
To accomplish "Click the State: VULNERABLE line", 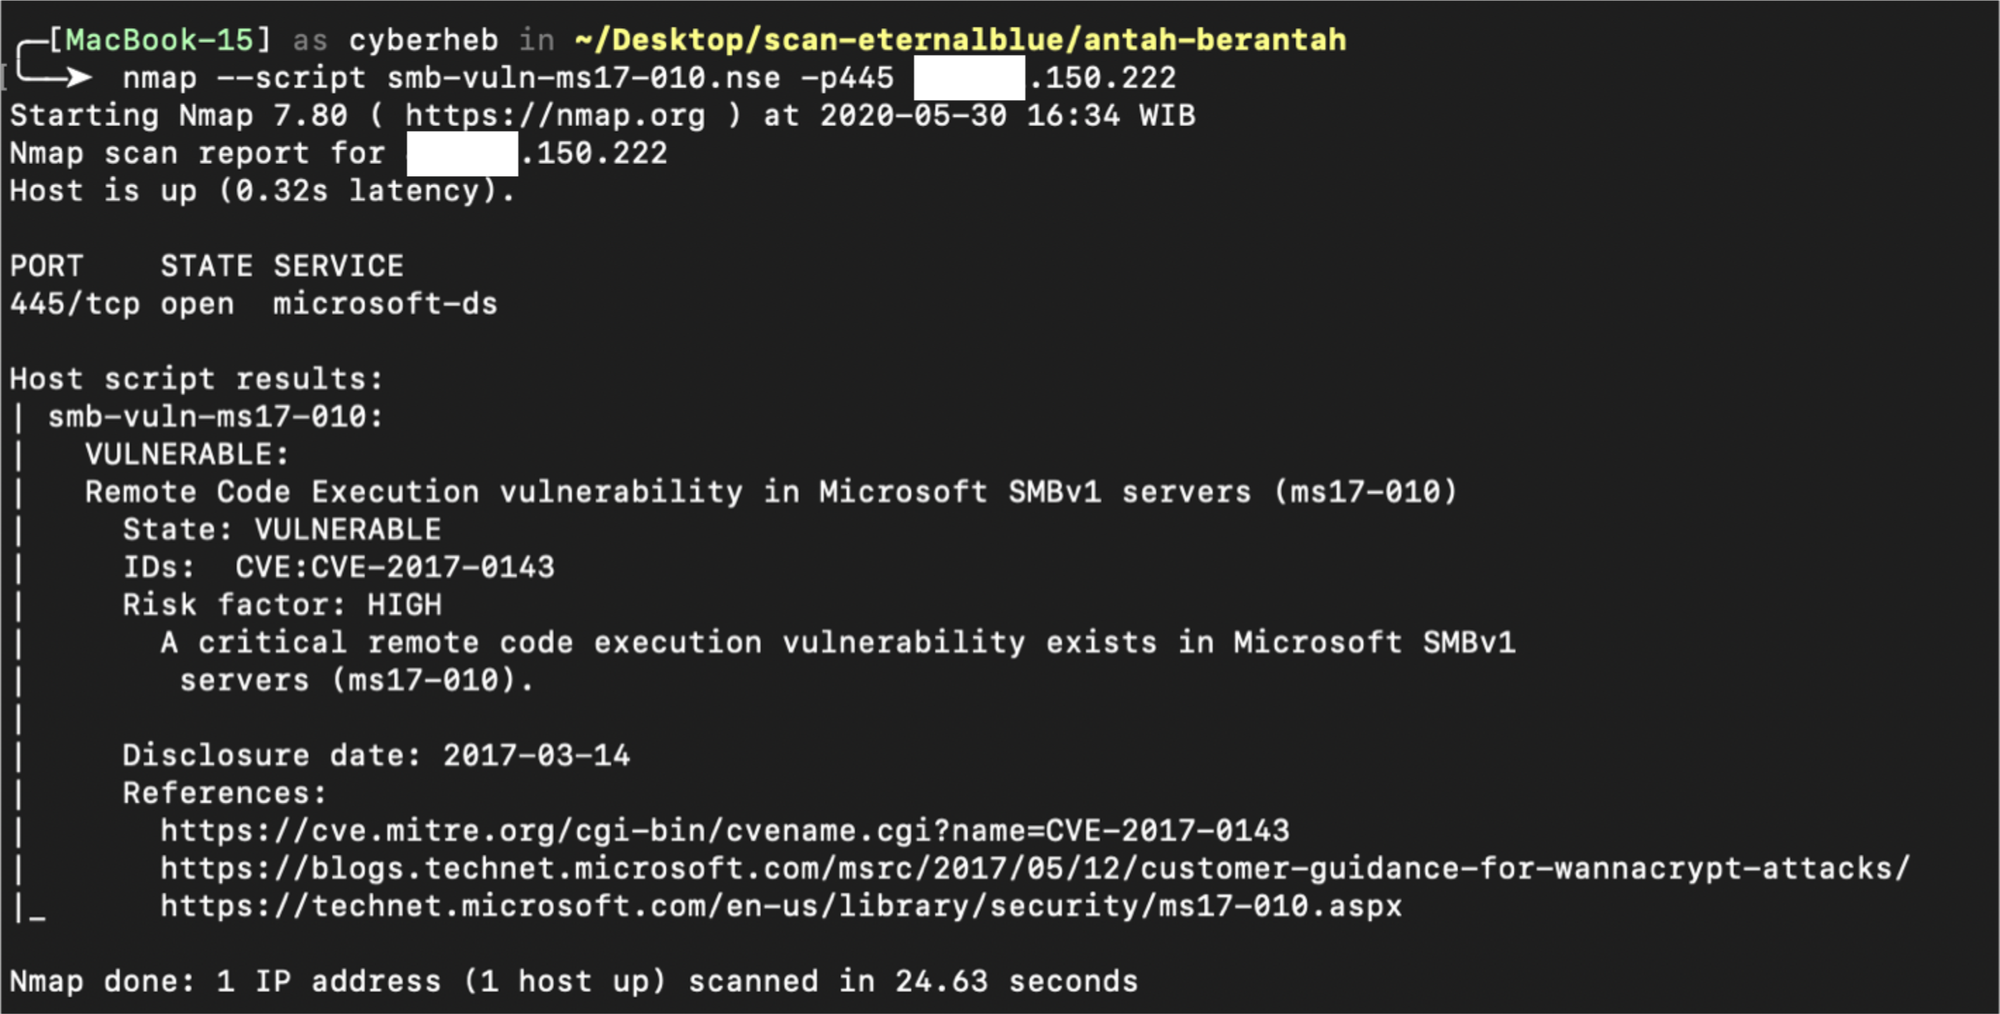I will point(281,529).
